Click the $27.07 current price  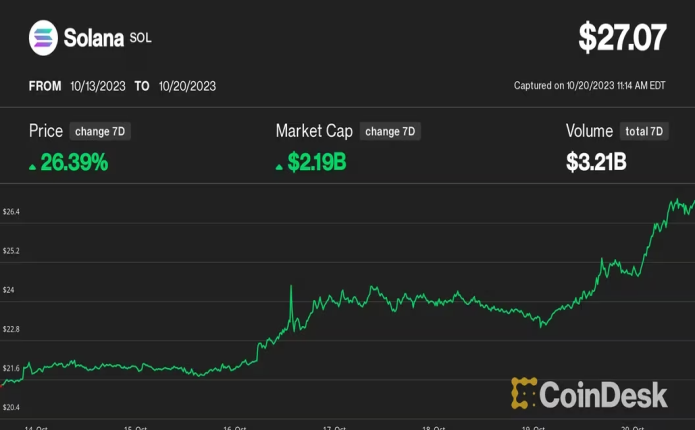pyautogui.click(x=622, y=37)
